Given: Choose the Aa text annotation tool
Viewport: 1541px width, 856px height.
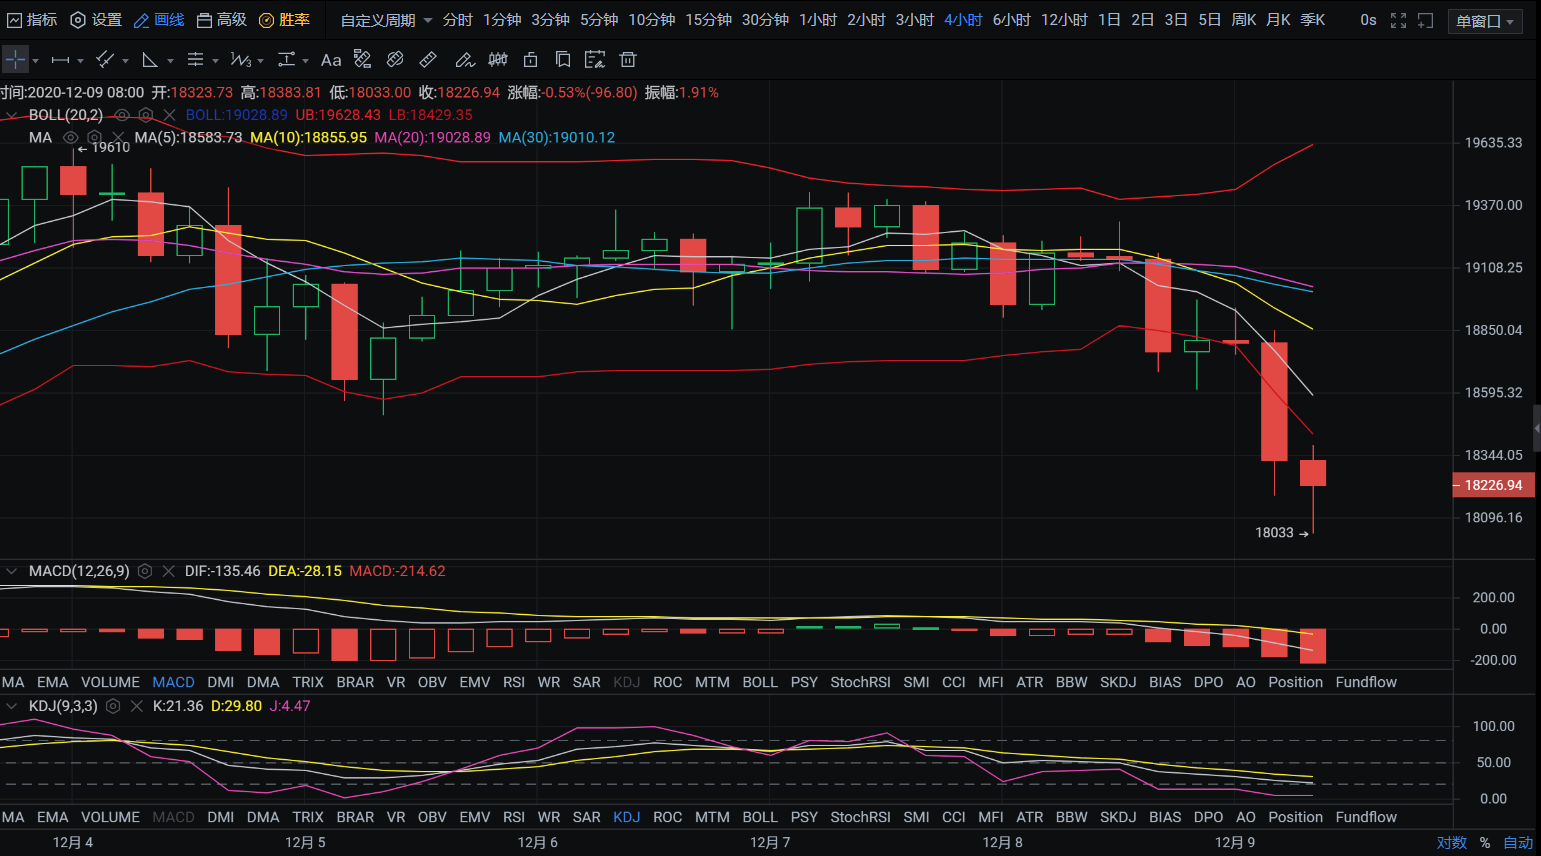Looking at the screenshot, I should (x=331, y=60).
